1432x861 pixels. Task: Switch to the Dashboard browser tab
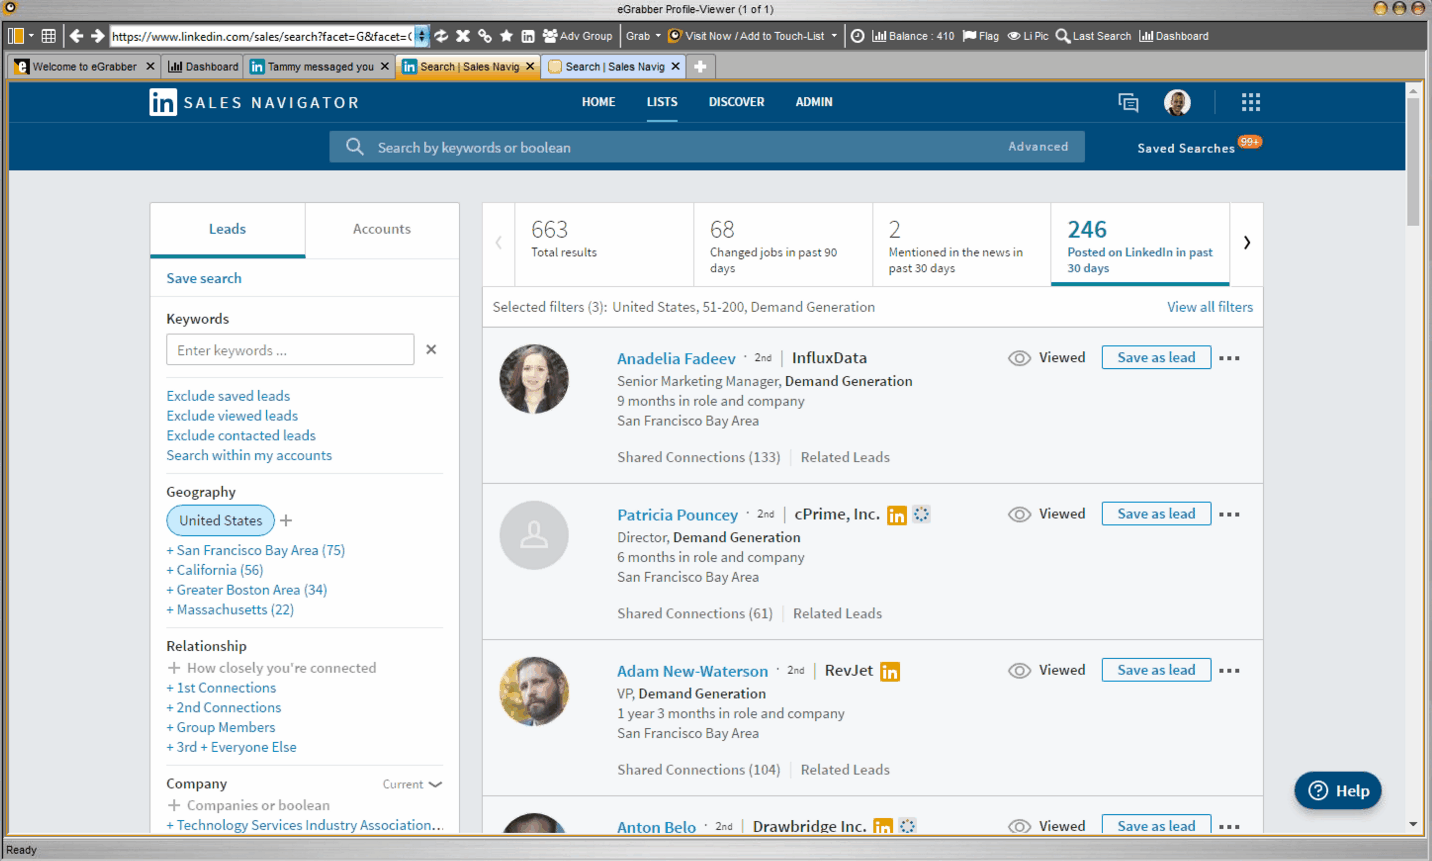[203, 67]
